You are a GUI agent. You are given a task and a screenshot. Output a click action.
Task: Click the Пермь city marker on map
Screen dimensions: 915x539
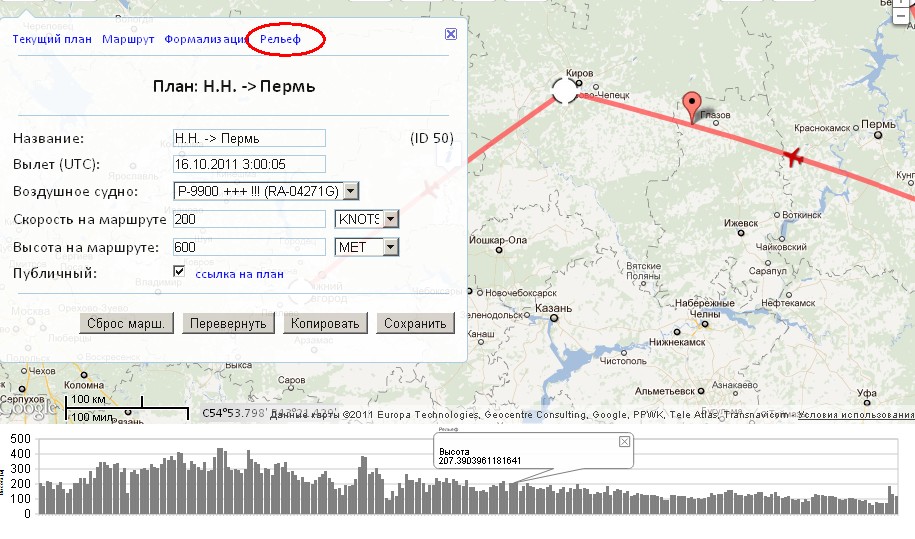pos(879,137)
